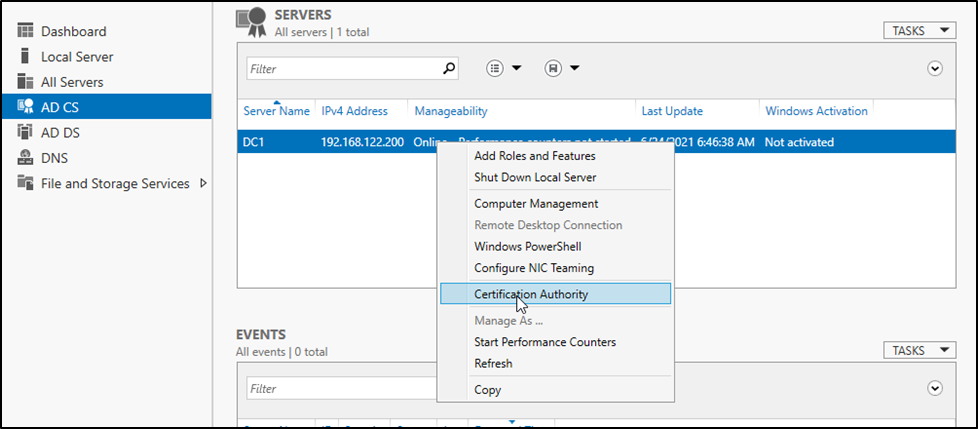Click the File and Storage Services icon

26,183
